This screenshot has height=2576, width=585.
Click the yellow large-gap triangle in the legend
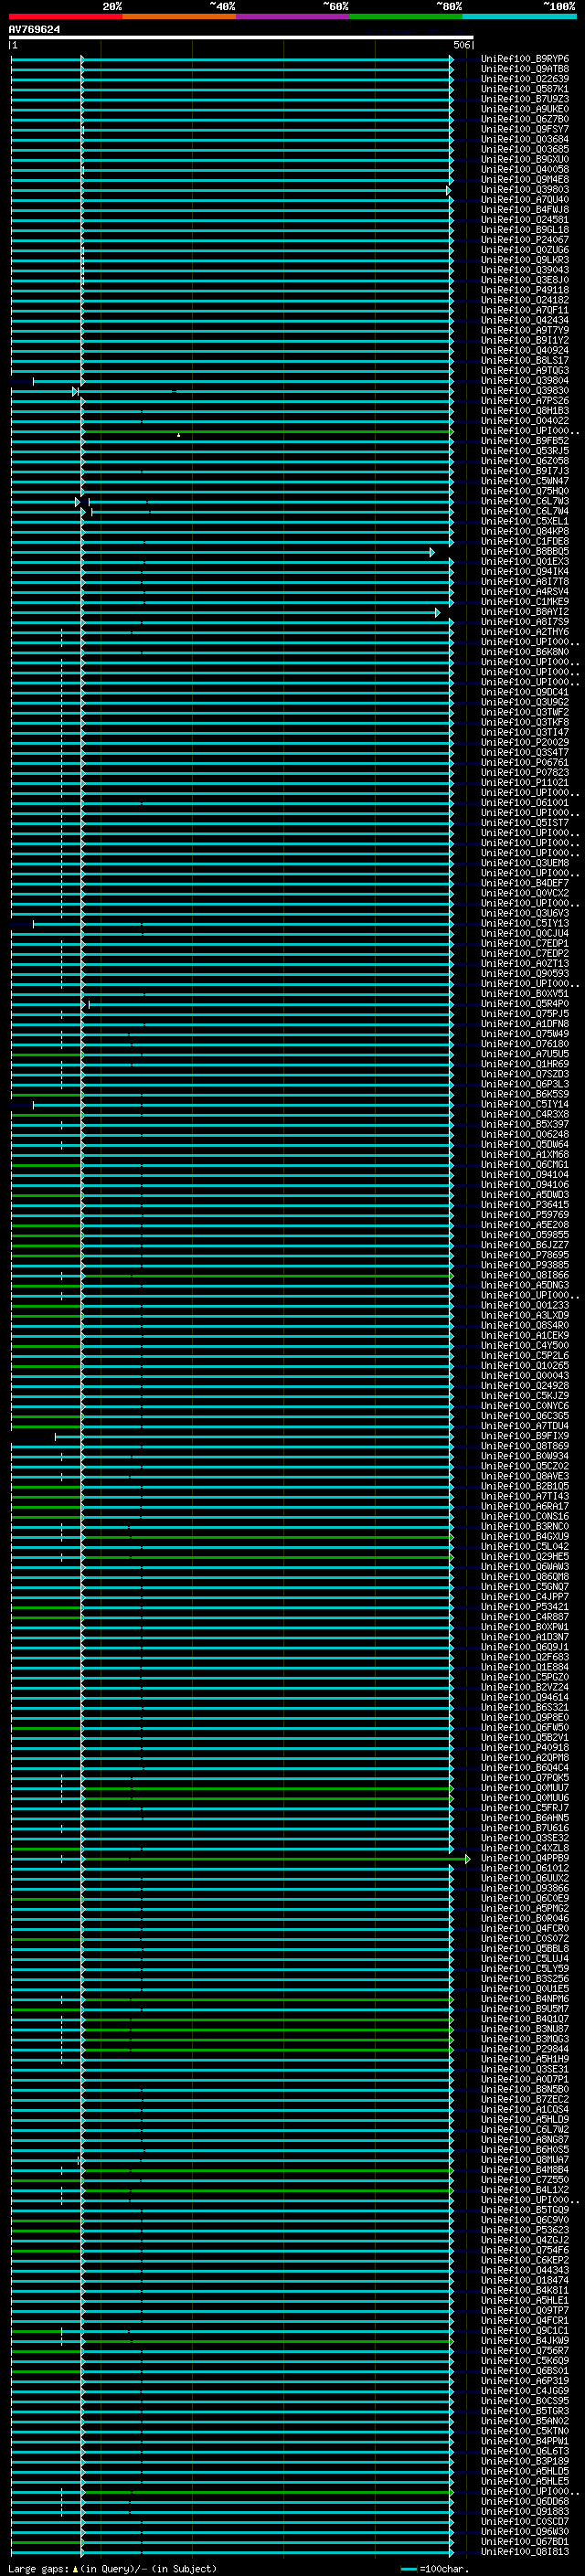(x=75, y=2568)
